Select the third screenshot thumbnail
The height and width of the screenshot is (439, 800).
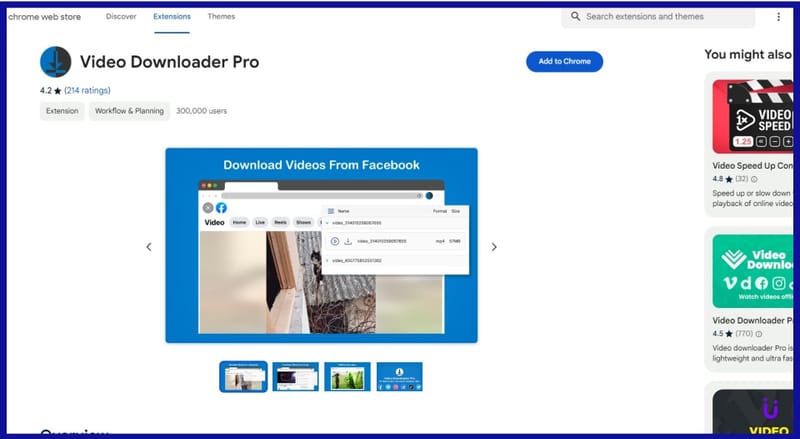tap(347, 377)
